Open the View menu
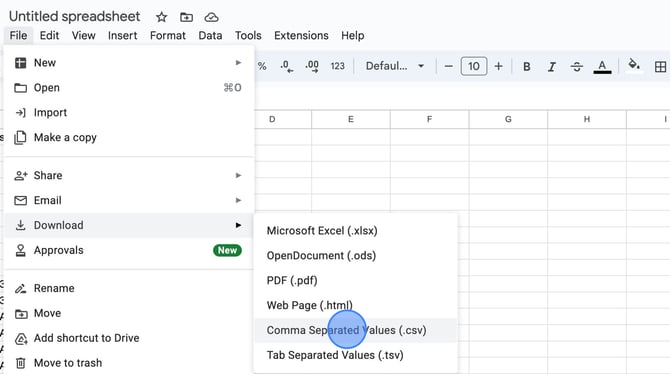This screenshot has width=670, height=374. coord(83,35)
